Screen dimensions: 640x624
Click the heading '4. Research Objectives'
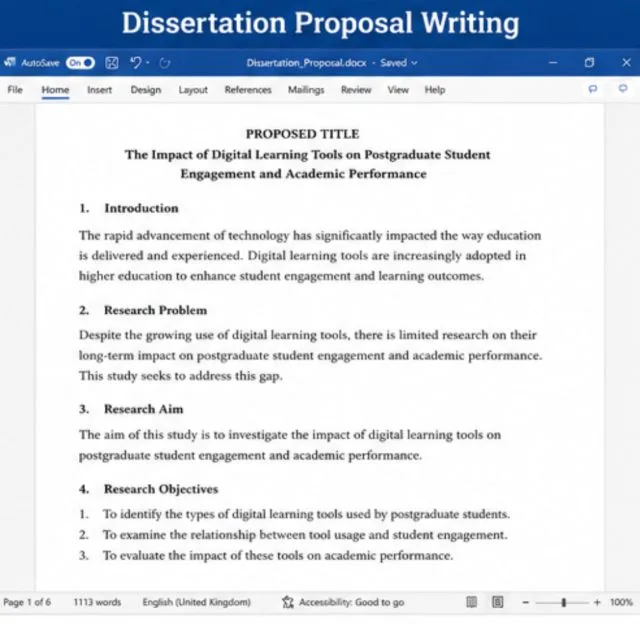pyautogui.click(x=149, y=489)
